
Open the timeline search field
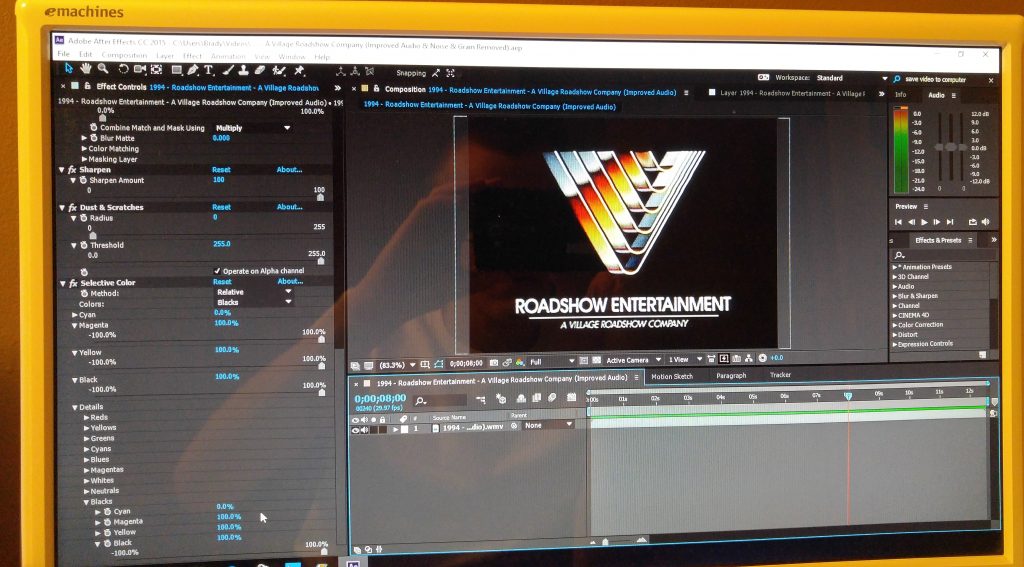[x=440, y=400]
